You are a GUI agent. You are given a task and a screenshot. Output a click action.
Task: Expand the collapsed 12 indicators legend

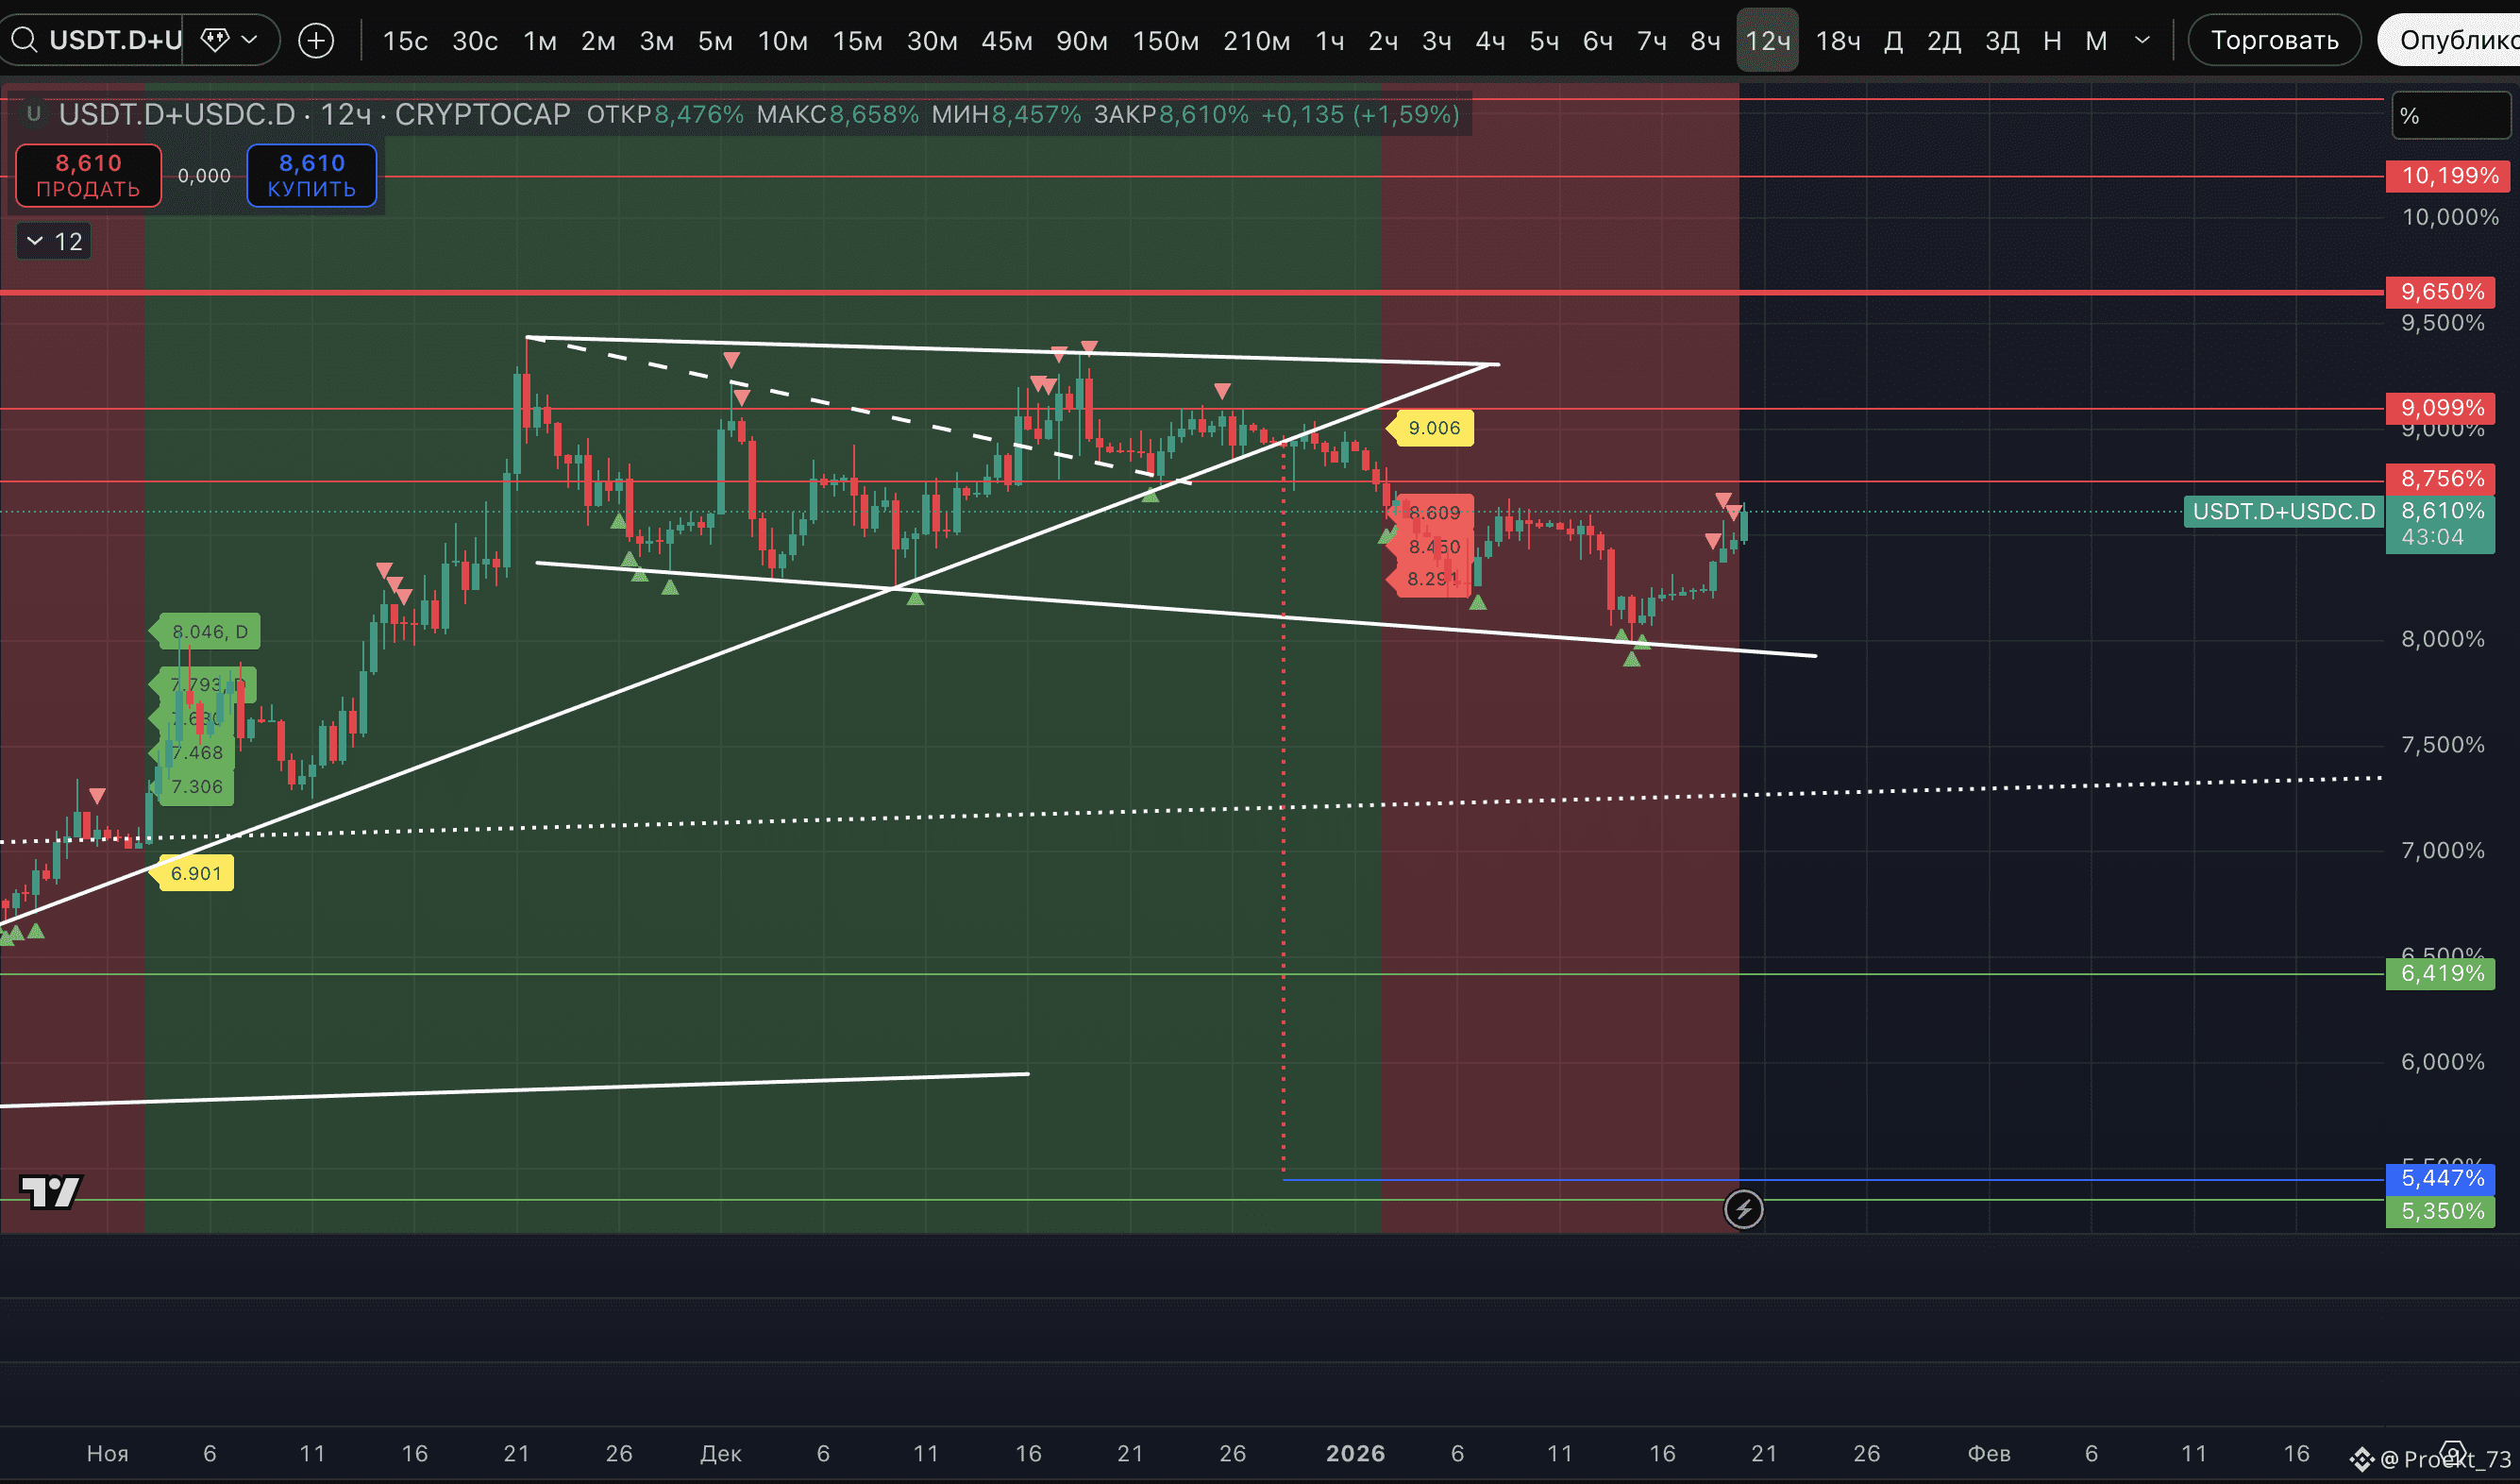54,241
